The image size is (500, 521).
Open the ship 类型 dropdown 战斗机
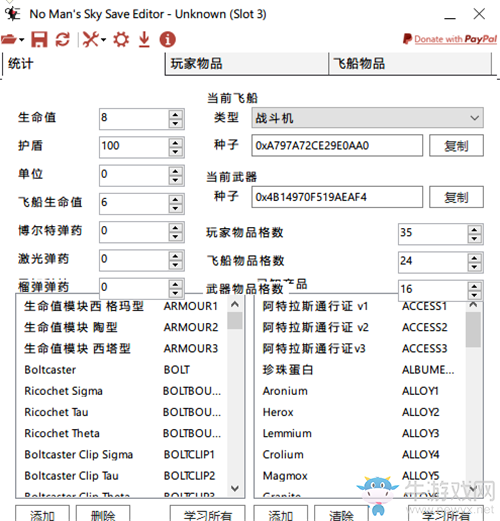[x=367, y=118]
